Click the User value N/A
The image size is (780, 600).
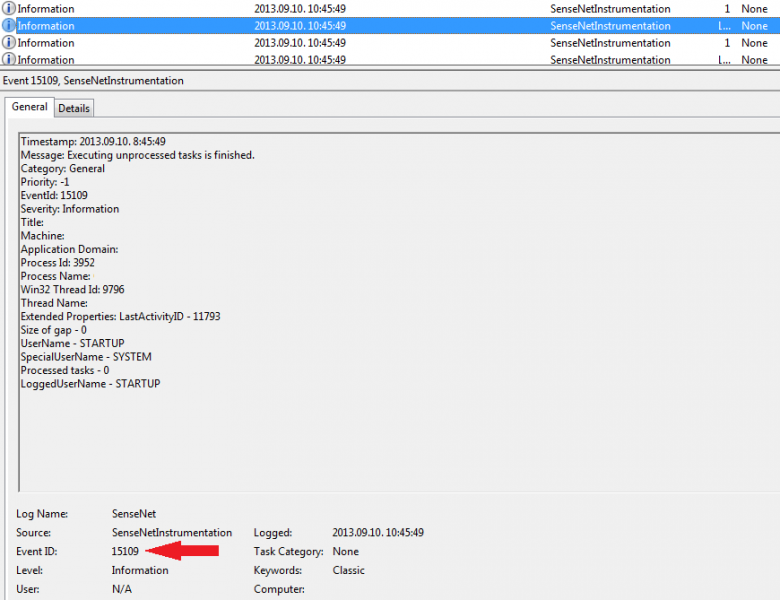(x=122, y=590)
